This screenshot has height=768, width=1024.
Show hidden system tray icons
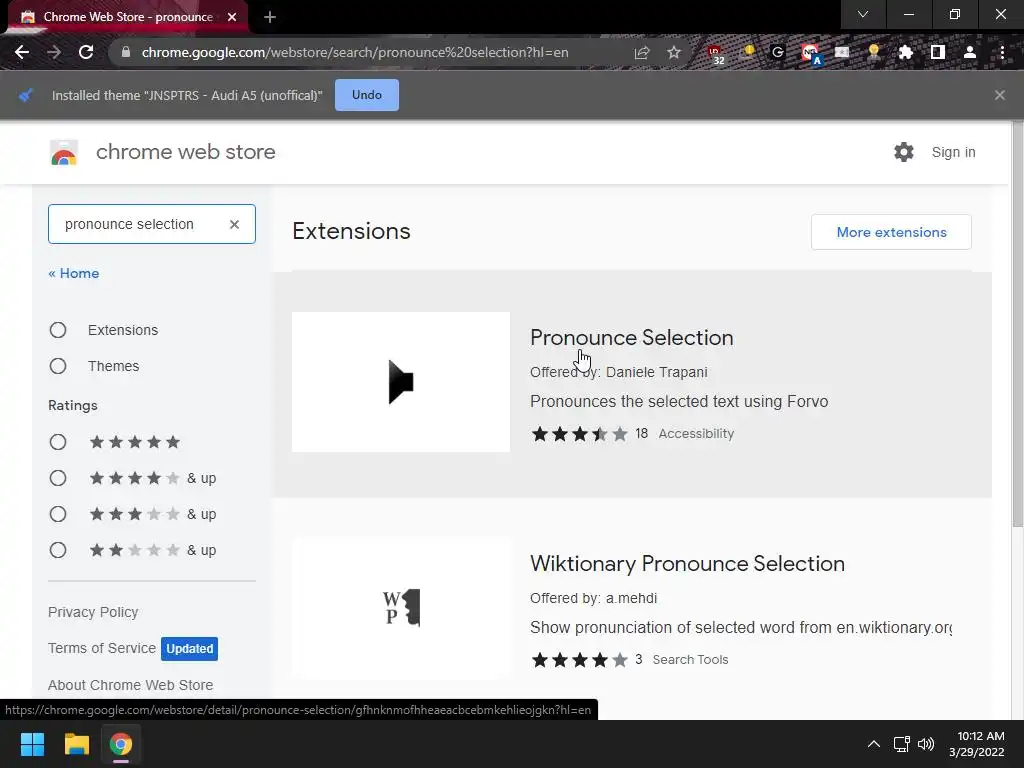[874, 744]
